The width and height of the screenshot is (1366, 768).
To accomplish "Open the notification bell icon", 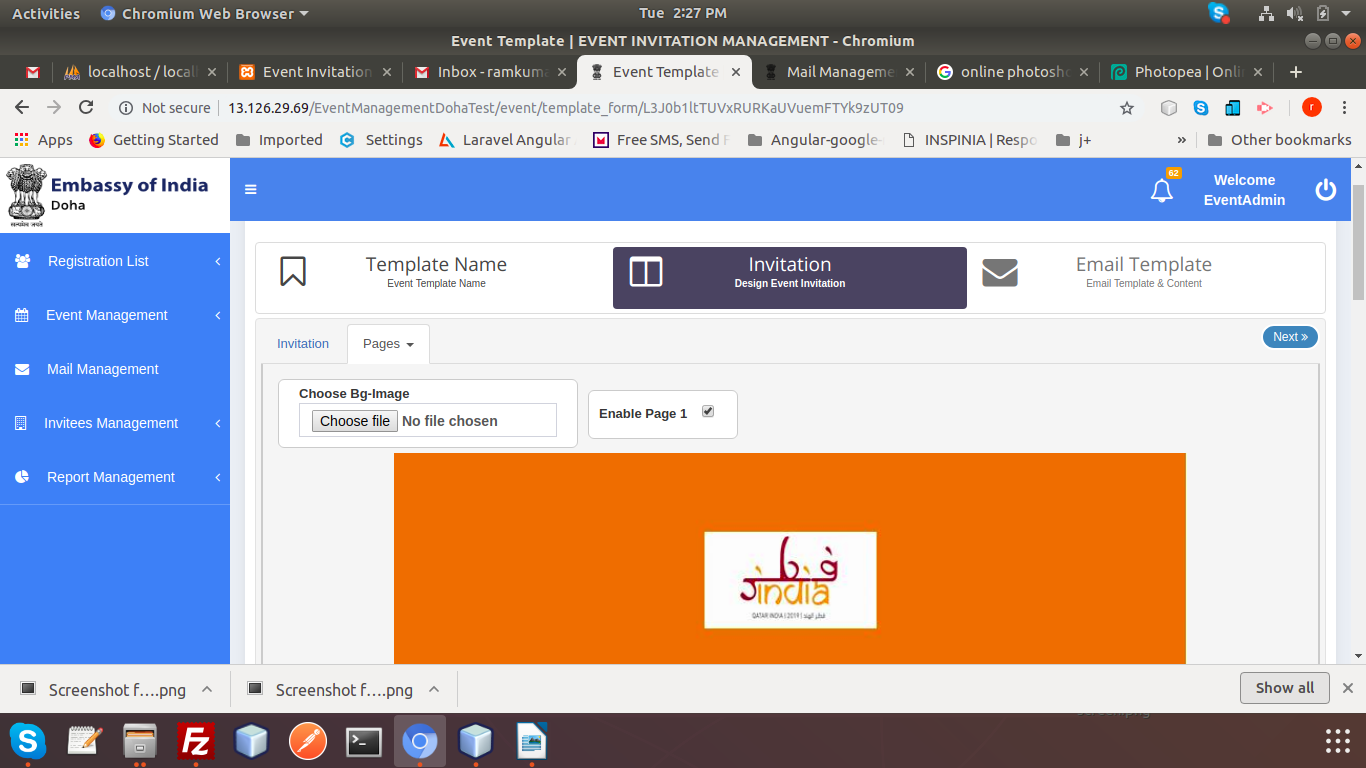I will click(1162, 190).
